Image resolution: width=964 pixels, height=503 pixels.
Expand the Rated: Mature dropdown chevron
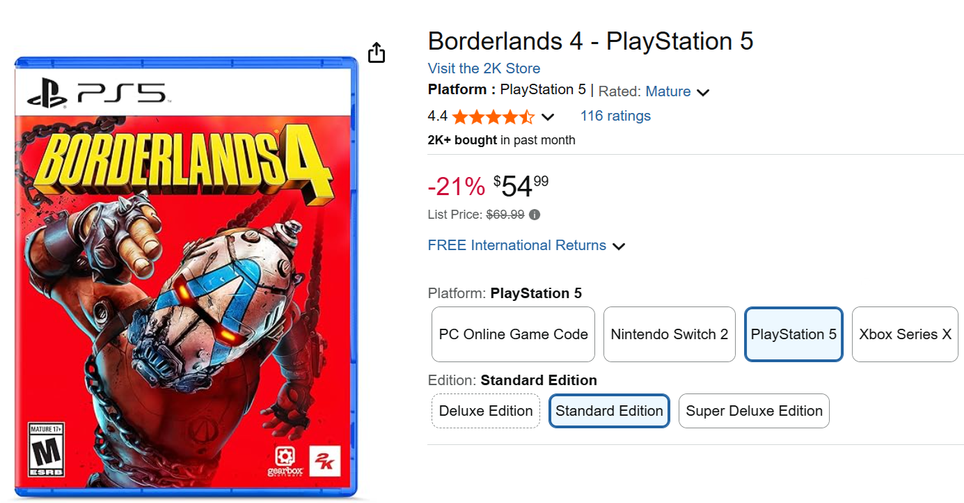[x=703, y=92]
